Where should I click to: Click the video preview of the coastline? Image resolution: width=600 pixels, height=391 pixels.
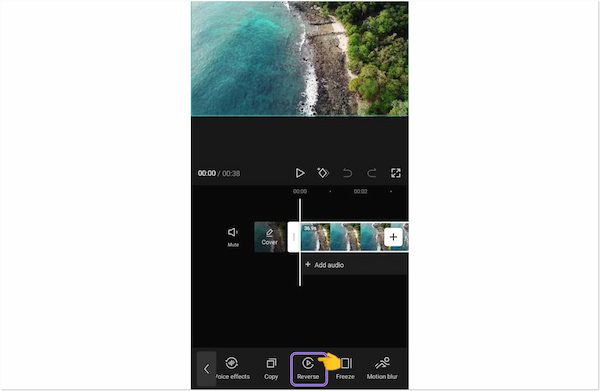tap(300, 59)
